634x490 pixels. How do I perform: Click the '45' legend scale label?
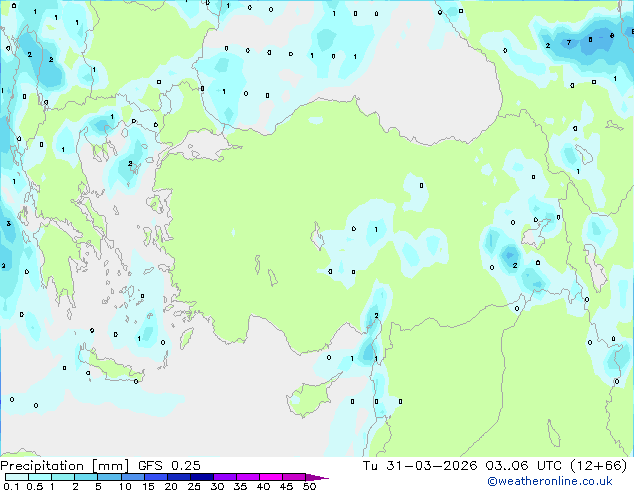click(286, 486)
